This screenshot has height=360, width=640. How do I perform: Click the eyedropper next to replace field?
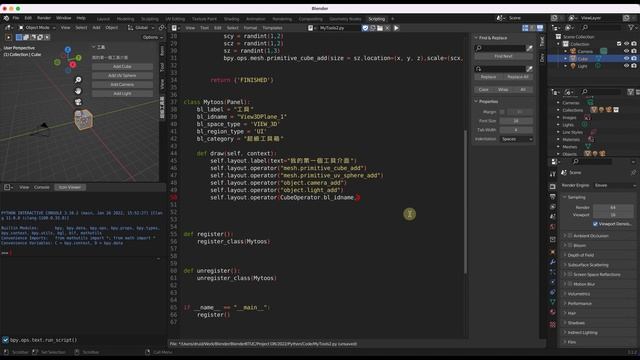coord(529,69)
